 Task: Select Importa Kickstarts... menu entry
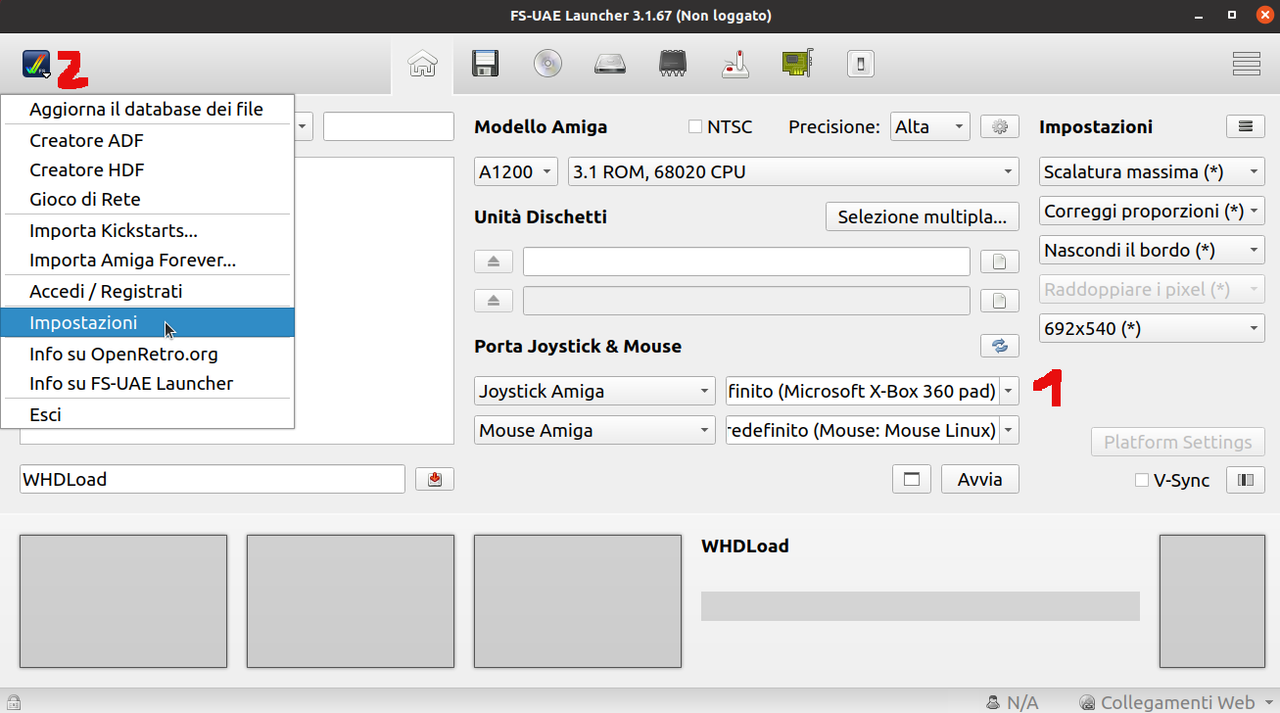pos(147,231)
